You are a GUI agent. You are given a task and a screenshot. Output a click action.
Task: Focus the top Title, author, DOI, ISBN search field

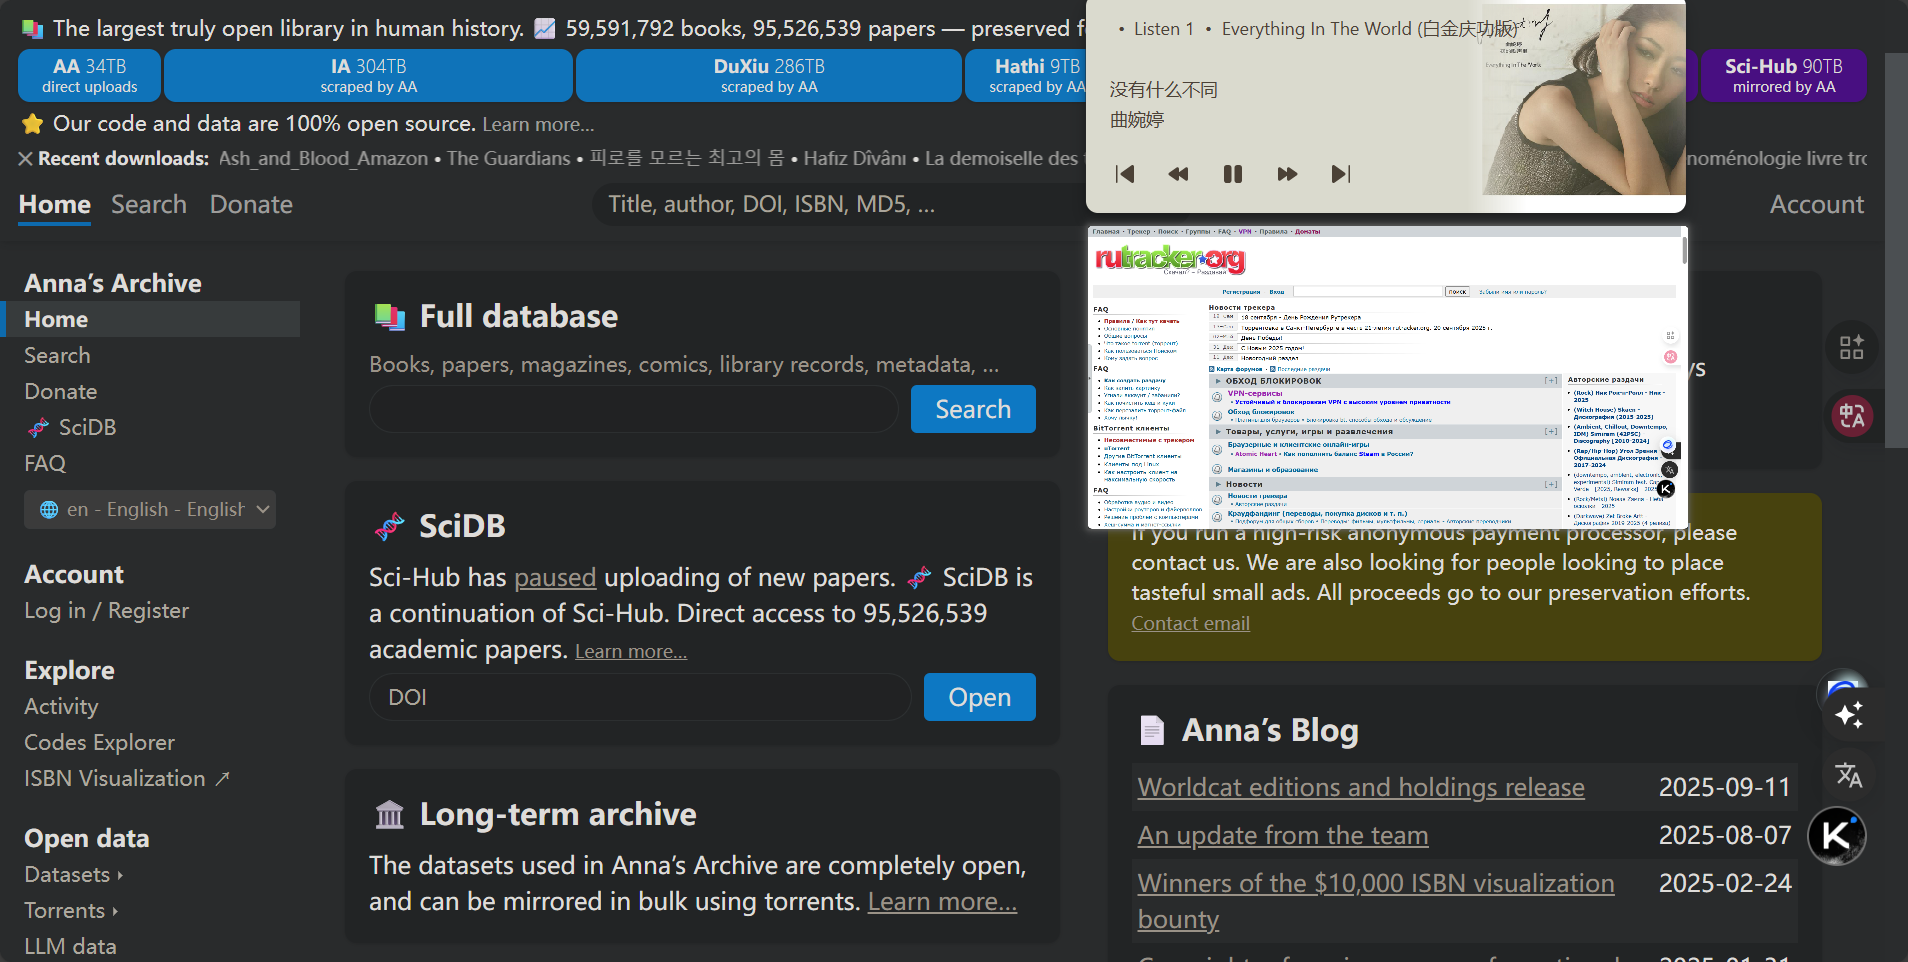point(840,205)
